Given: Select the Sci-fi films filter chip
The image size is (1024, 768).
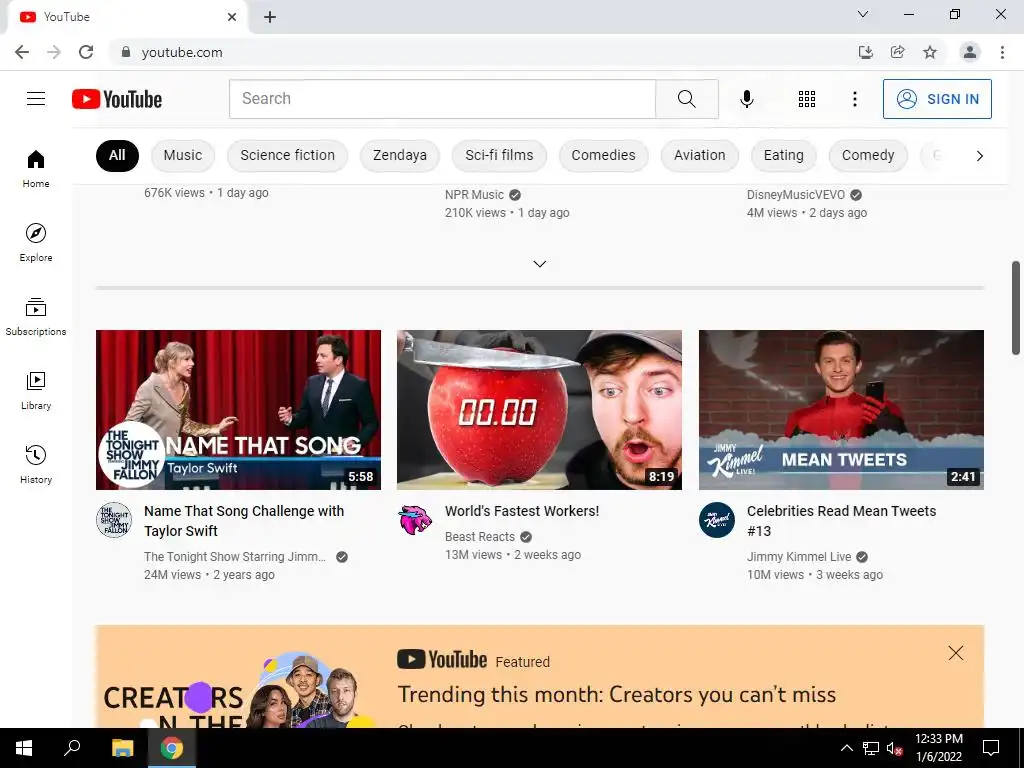Looking at the screenshot, I should (x=499, y=155).
